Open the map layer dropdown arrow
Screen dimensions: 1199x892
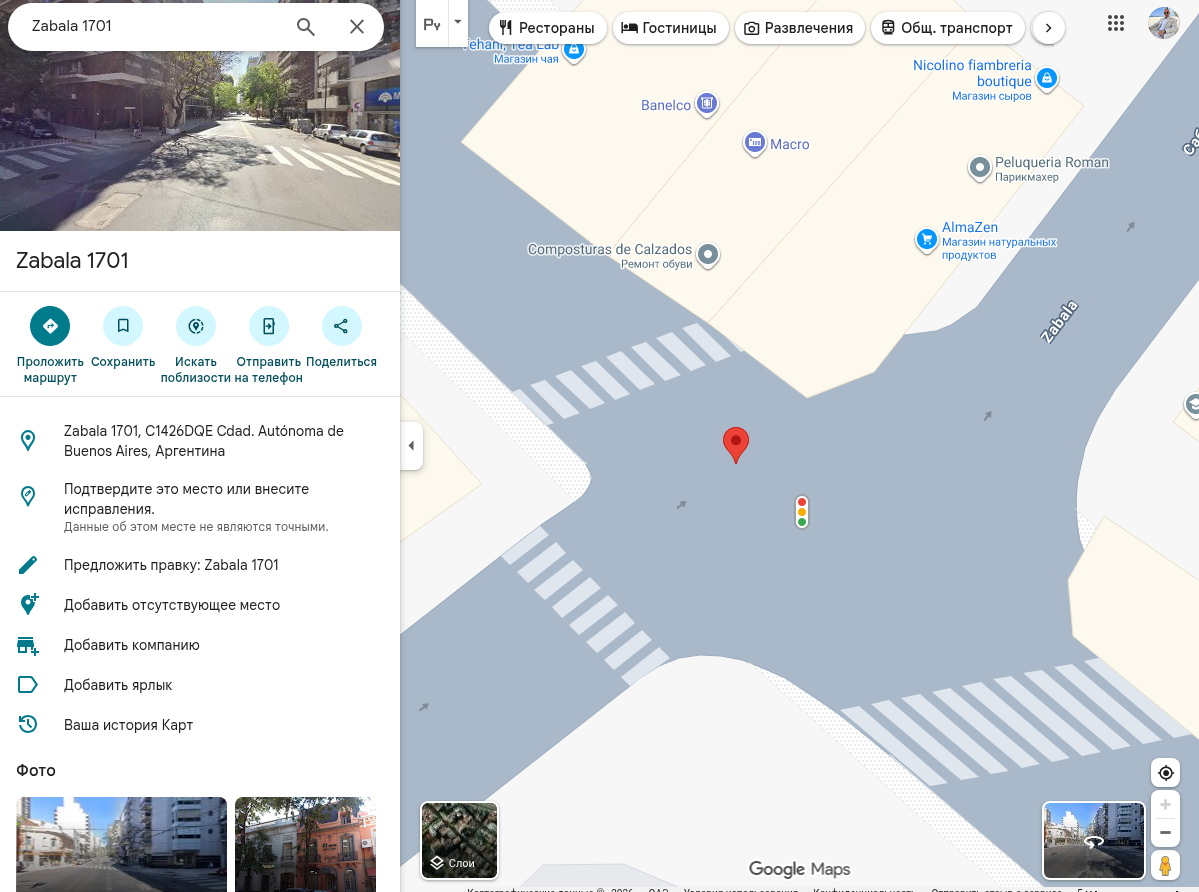(x=458, y=21)
